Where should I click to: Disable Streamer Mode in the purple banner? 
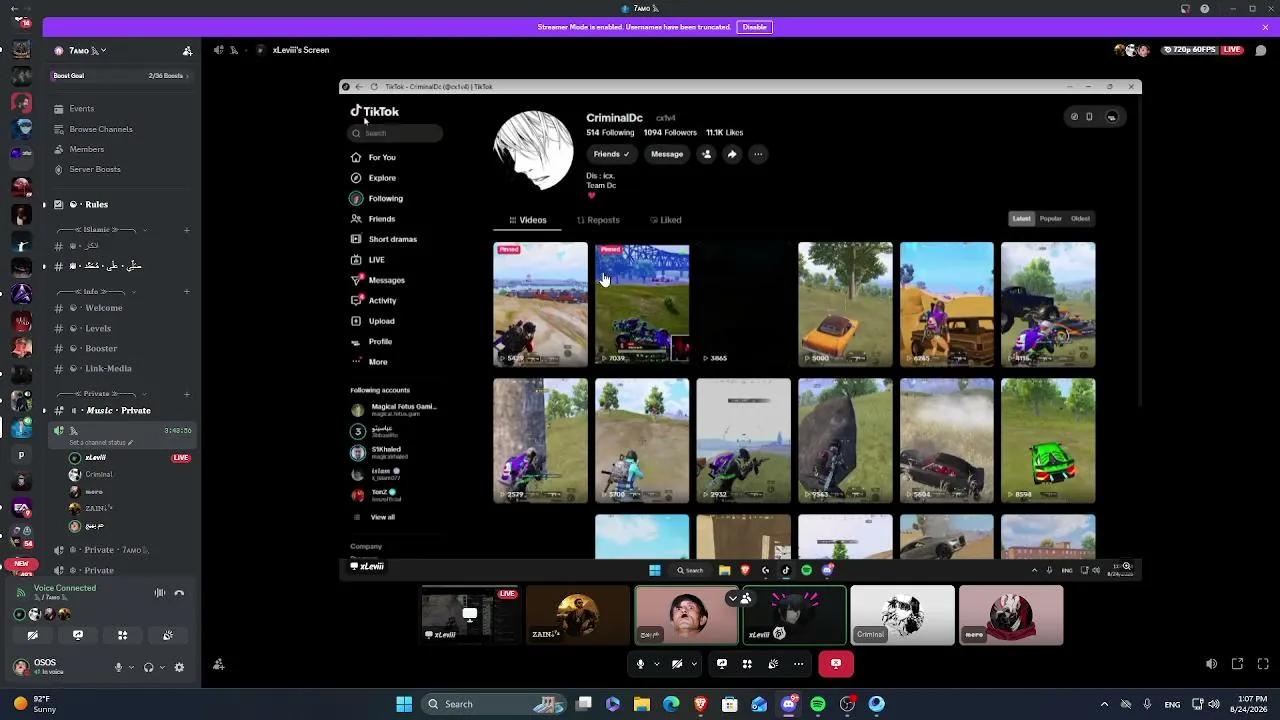click(x=755, y=27)
